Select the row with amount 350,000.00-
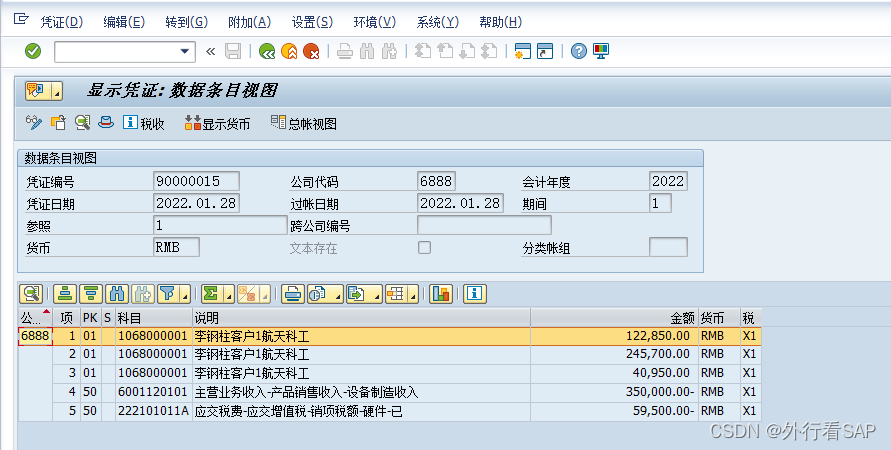The image size is (891, 450). pyautogui.click(x=389, y=392)
